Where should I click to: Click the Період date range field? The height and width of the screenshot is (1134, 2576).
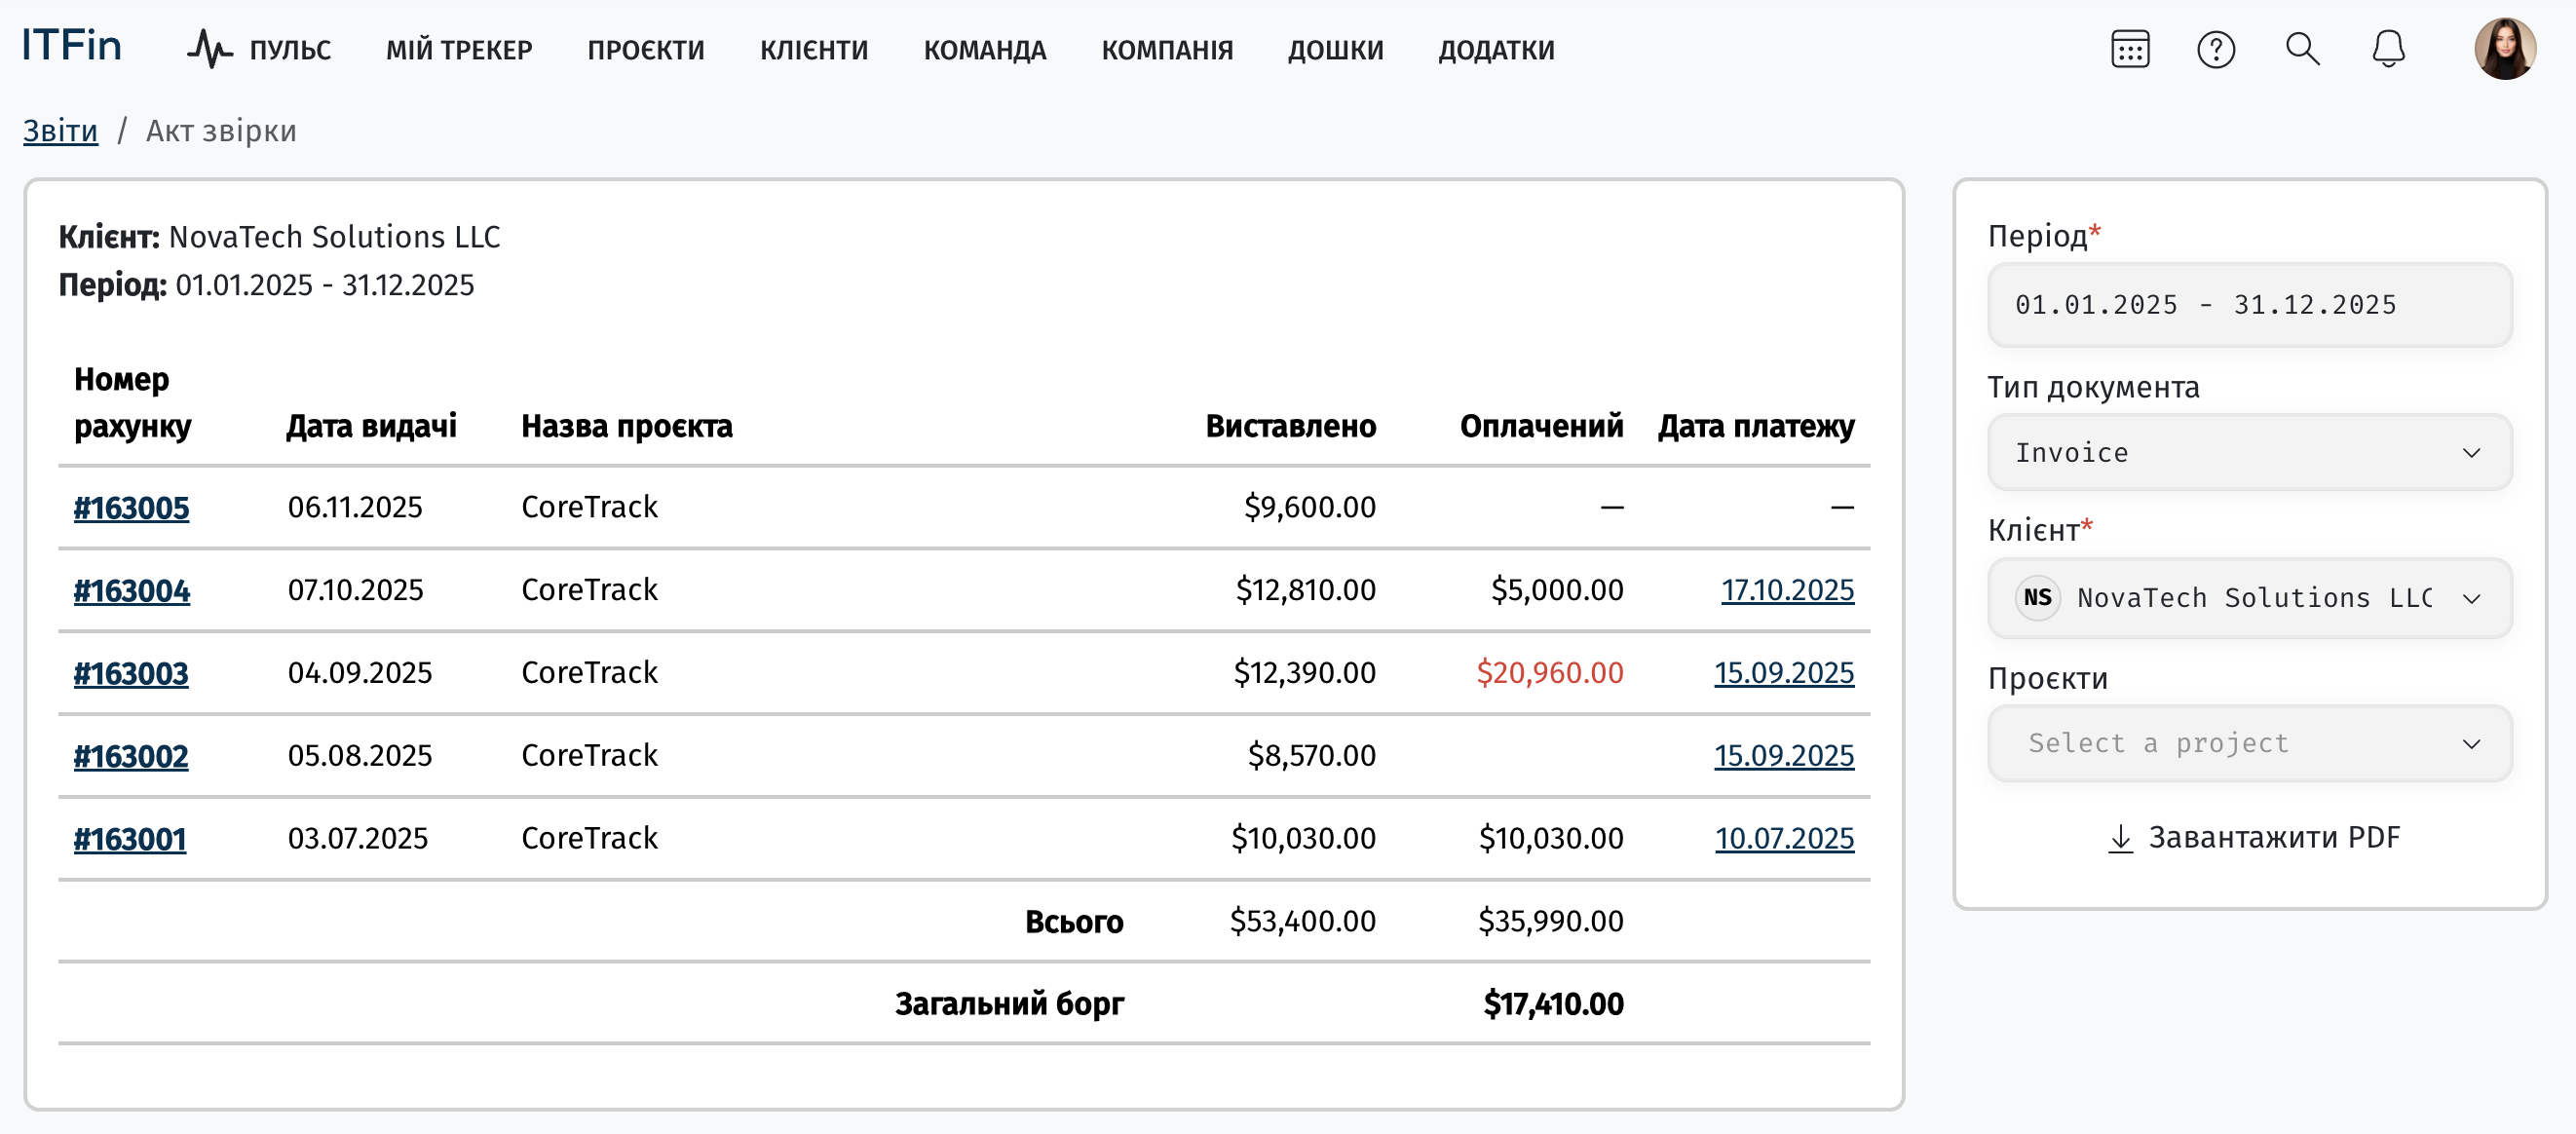(2249, 305)
